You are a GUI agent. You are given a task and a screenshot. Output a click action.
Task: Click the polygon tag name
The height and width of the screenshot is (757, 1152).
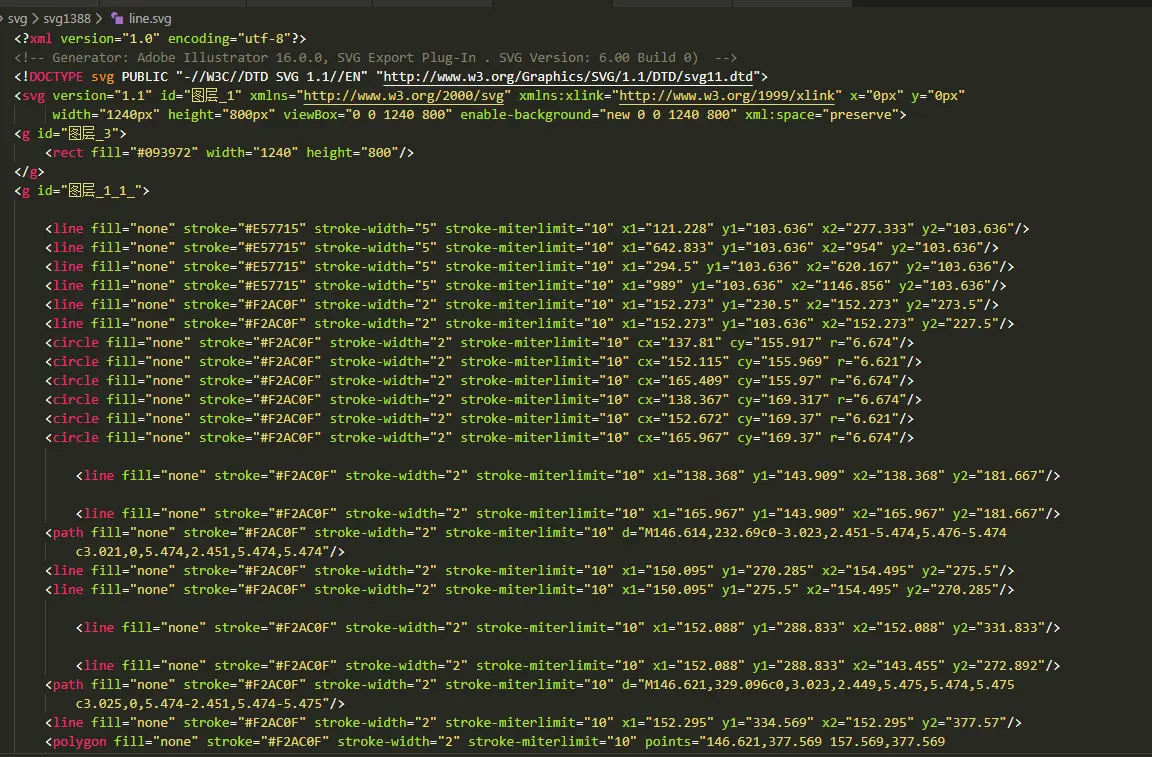(79, 742)
